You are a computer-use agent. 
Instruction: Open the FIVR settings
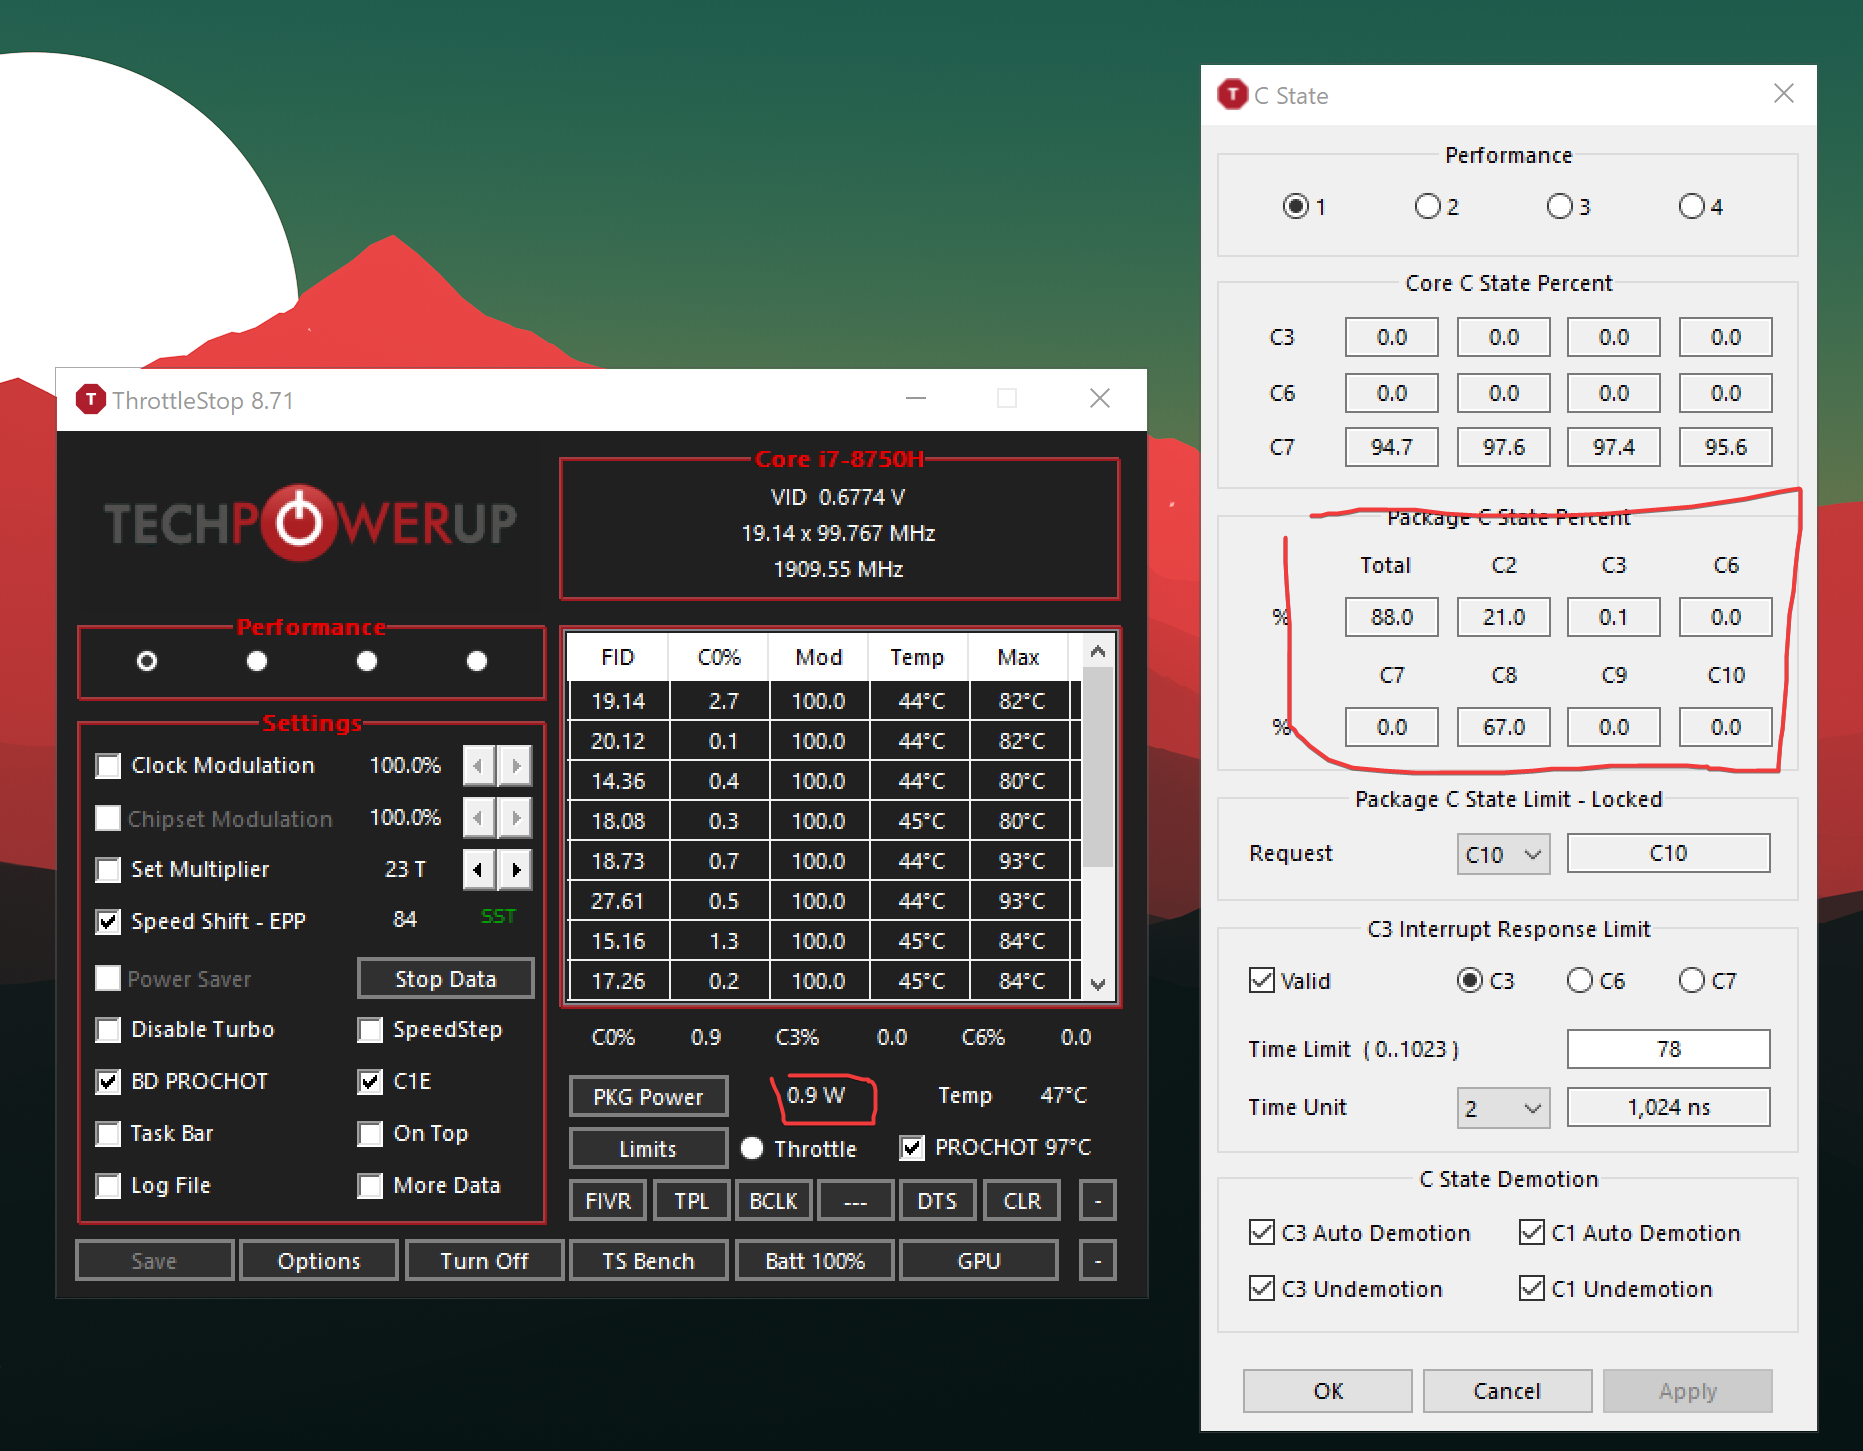click(608, 1201)
